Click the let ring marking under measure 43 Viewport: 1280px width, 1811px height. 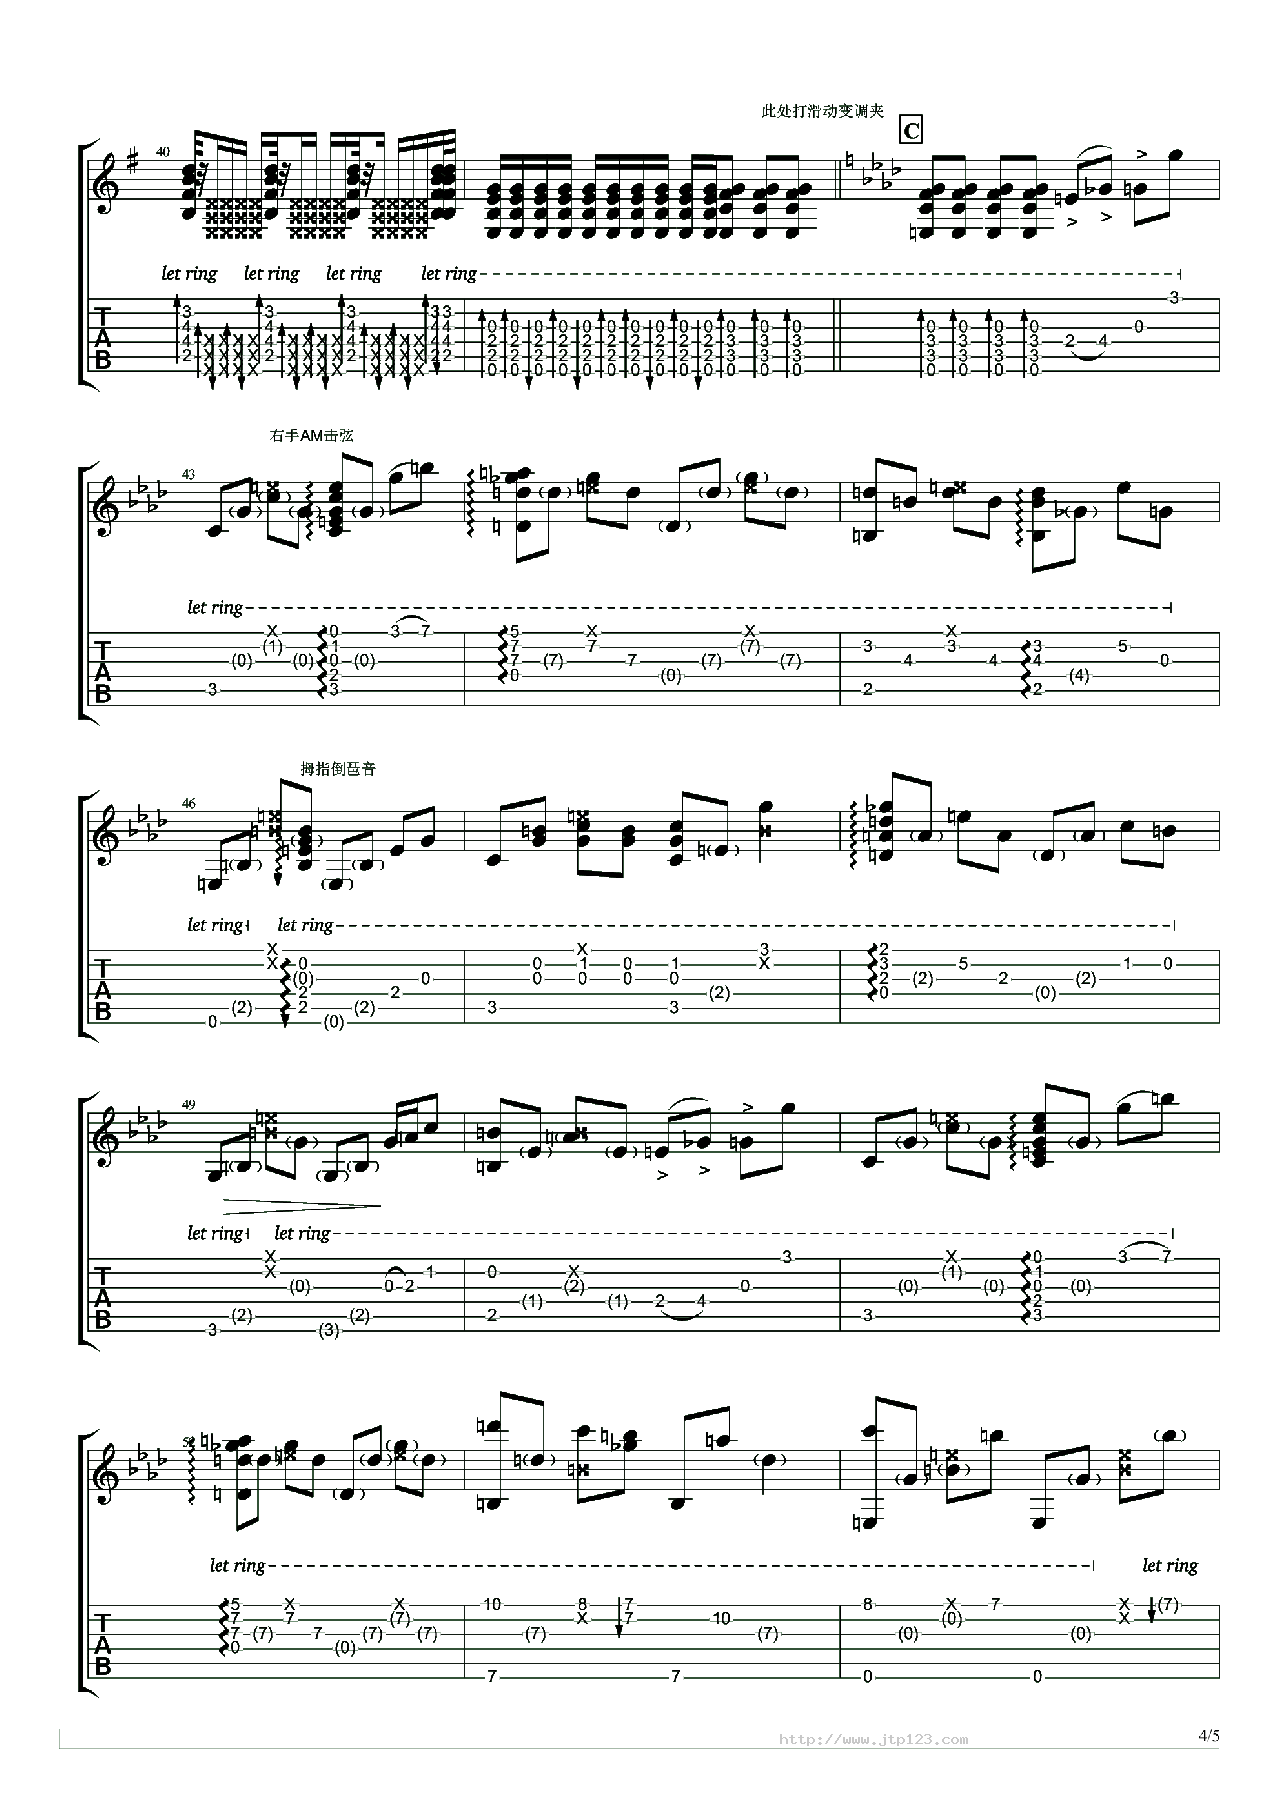coord(215,607)
